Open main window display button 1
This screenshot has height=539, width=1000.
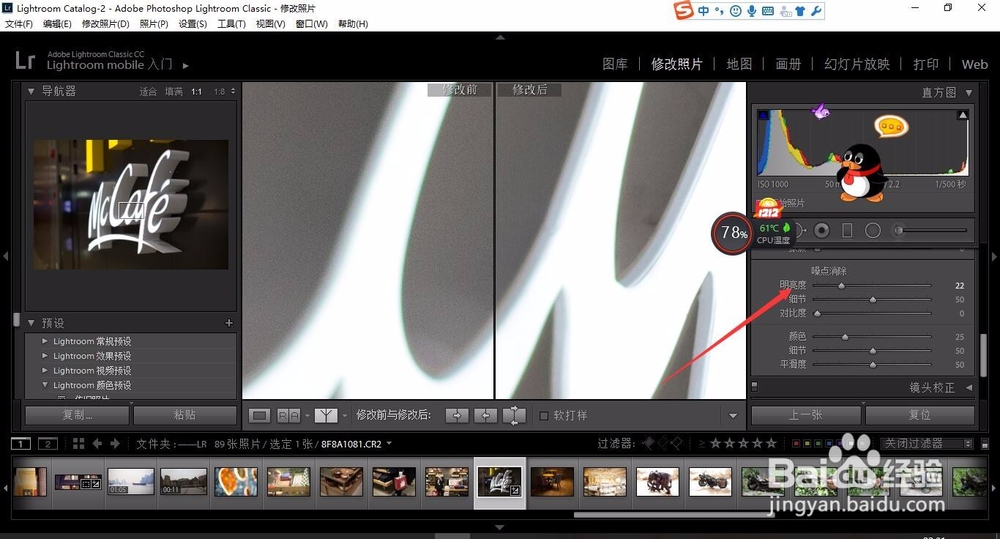(20, 443)
